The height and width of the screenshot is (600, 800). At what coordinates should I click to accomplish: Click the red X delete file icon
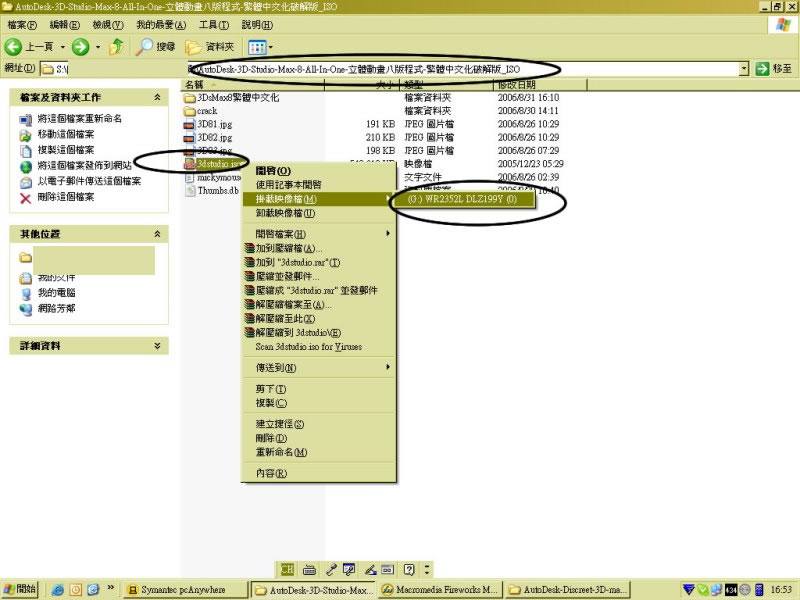tap(26, 198)
